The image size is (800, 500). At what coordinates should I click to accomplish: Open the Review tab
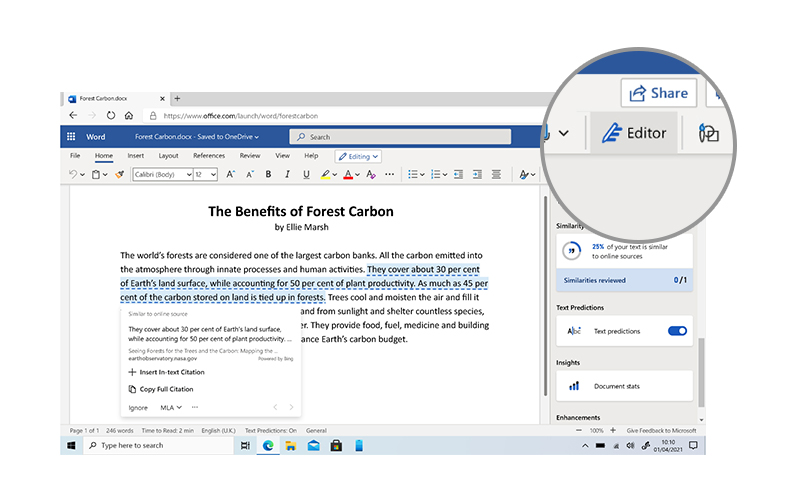click(x=250, y=156)
